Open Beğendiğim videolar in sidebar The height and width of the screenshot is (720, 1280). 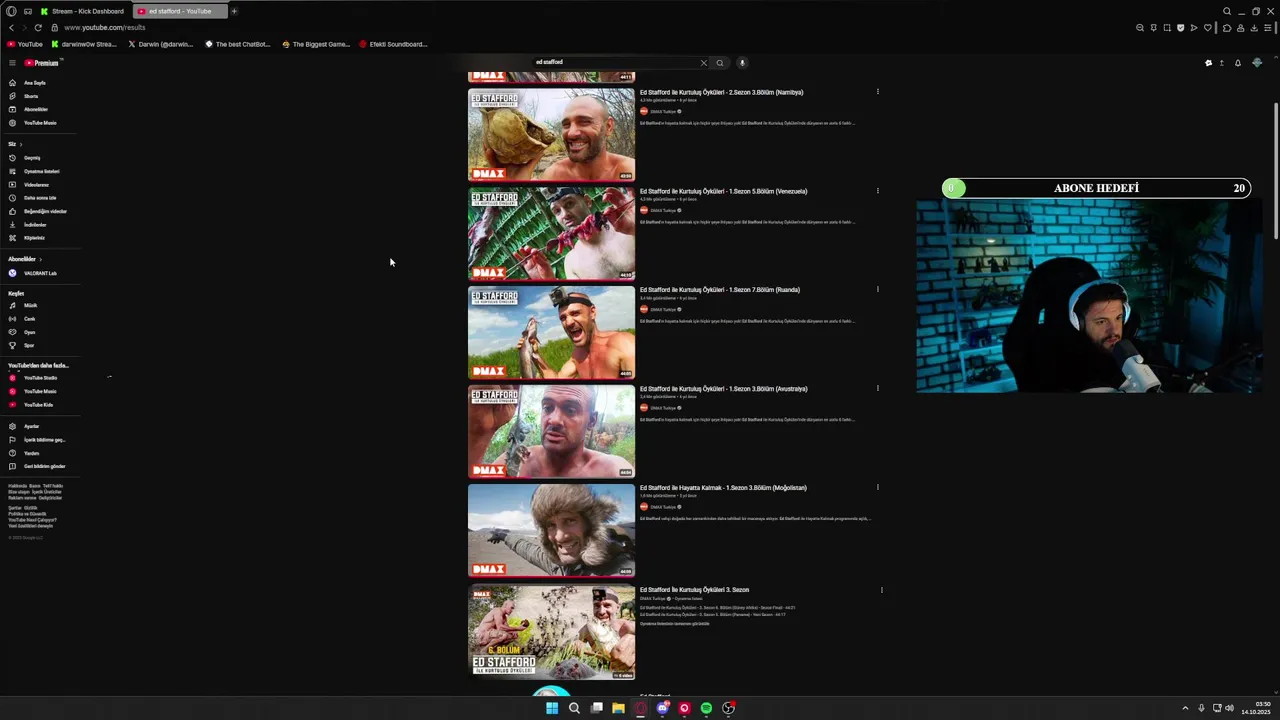point(45,211)
